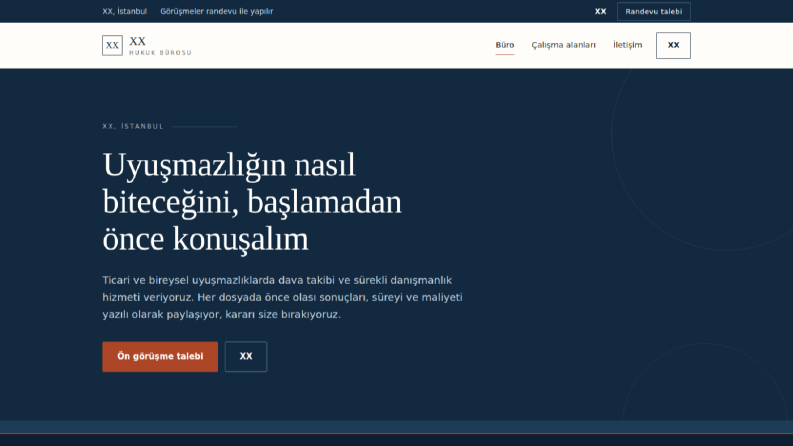Click the outlined XX button beside Ön görüşme talebi
This screenshot has height=446, width=793.
(x=246, y=356)
